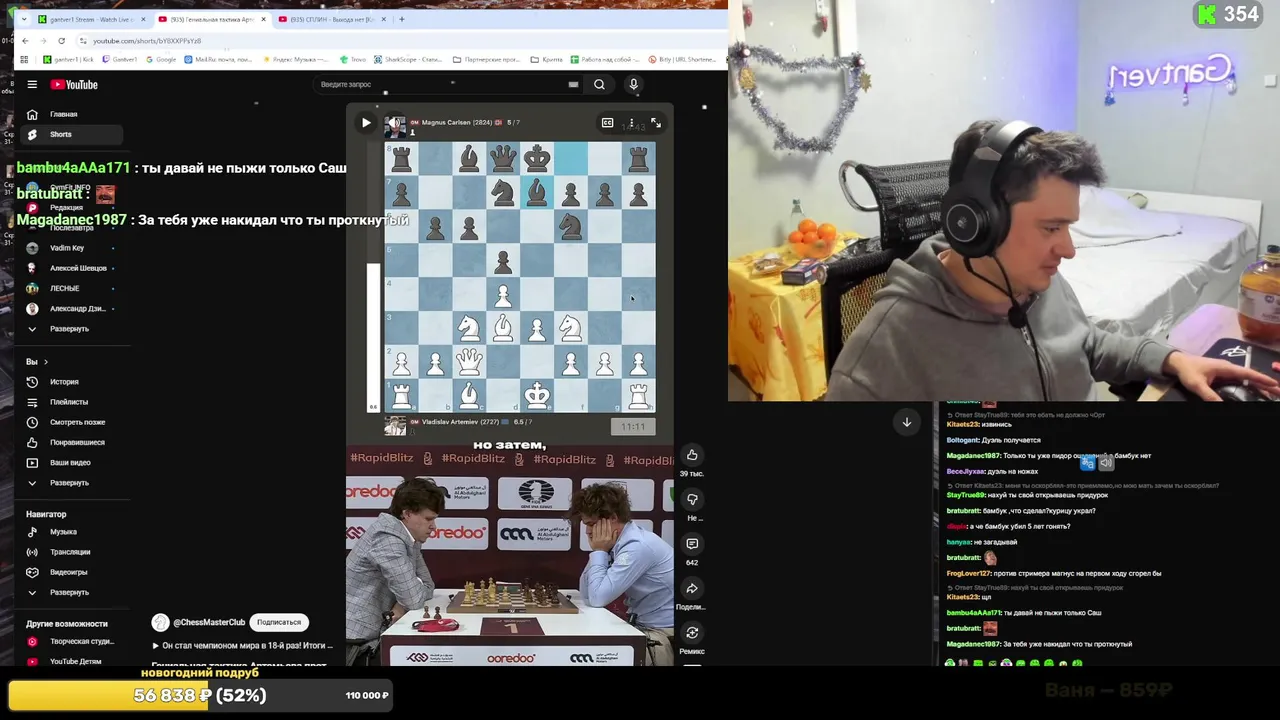1280x720 pixels.
Task: Open the Shorts three-dot options menu
Action: click(x=631, y=123)
